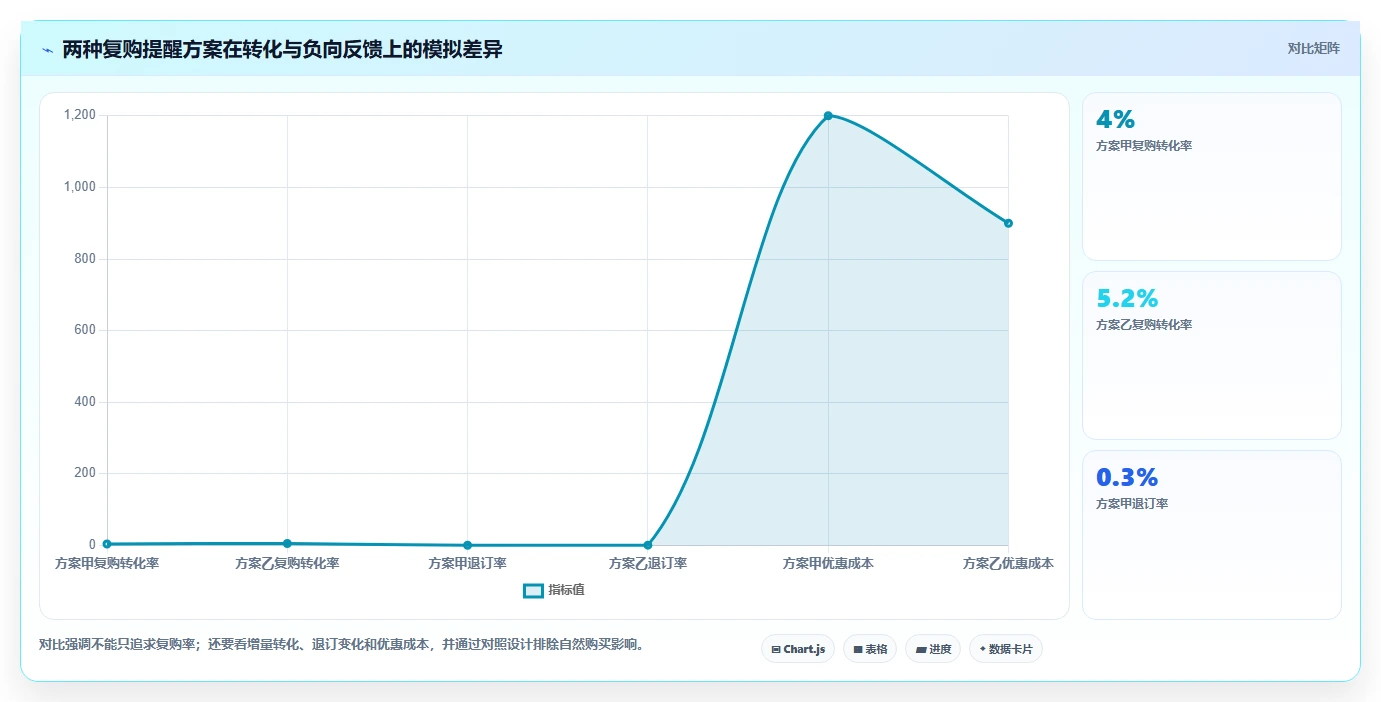
Task: Click the 方案乙退订率 data point
Action: point(648,545)
